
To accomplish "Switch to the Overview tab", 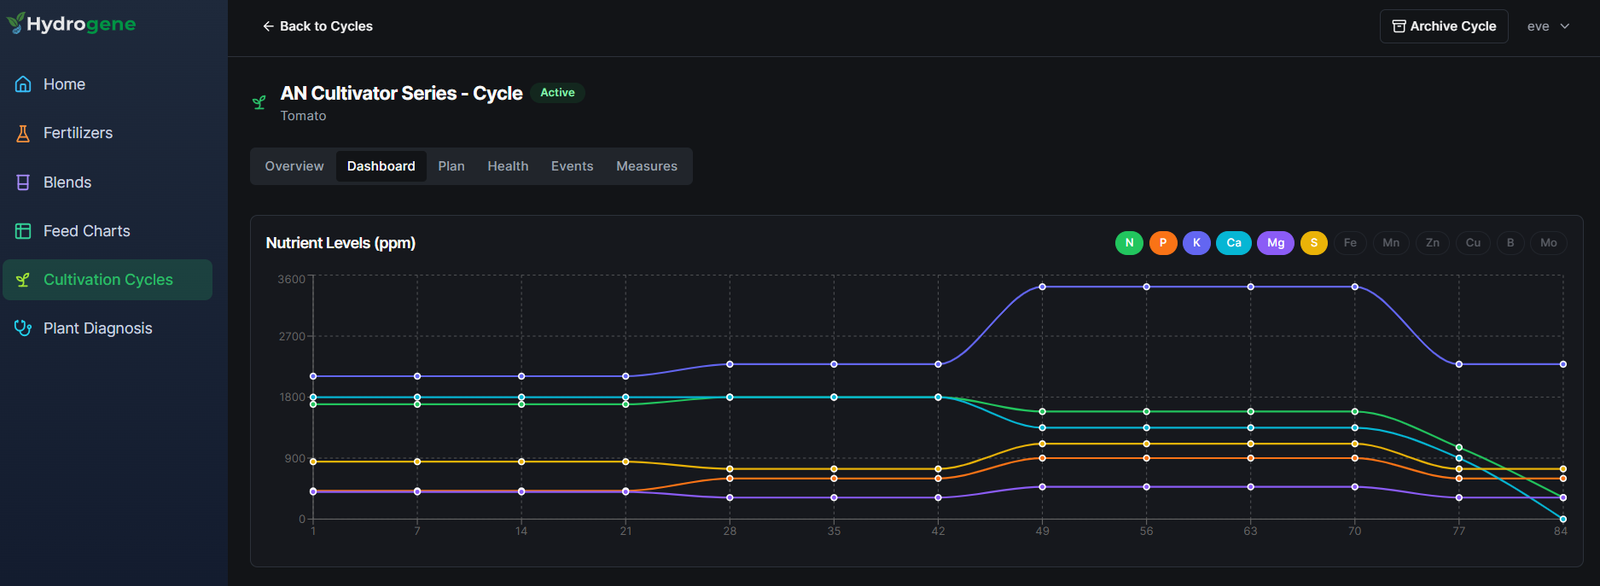I will [294, 166].
